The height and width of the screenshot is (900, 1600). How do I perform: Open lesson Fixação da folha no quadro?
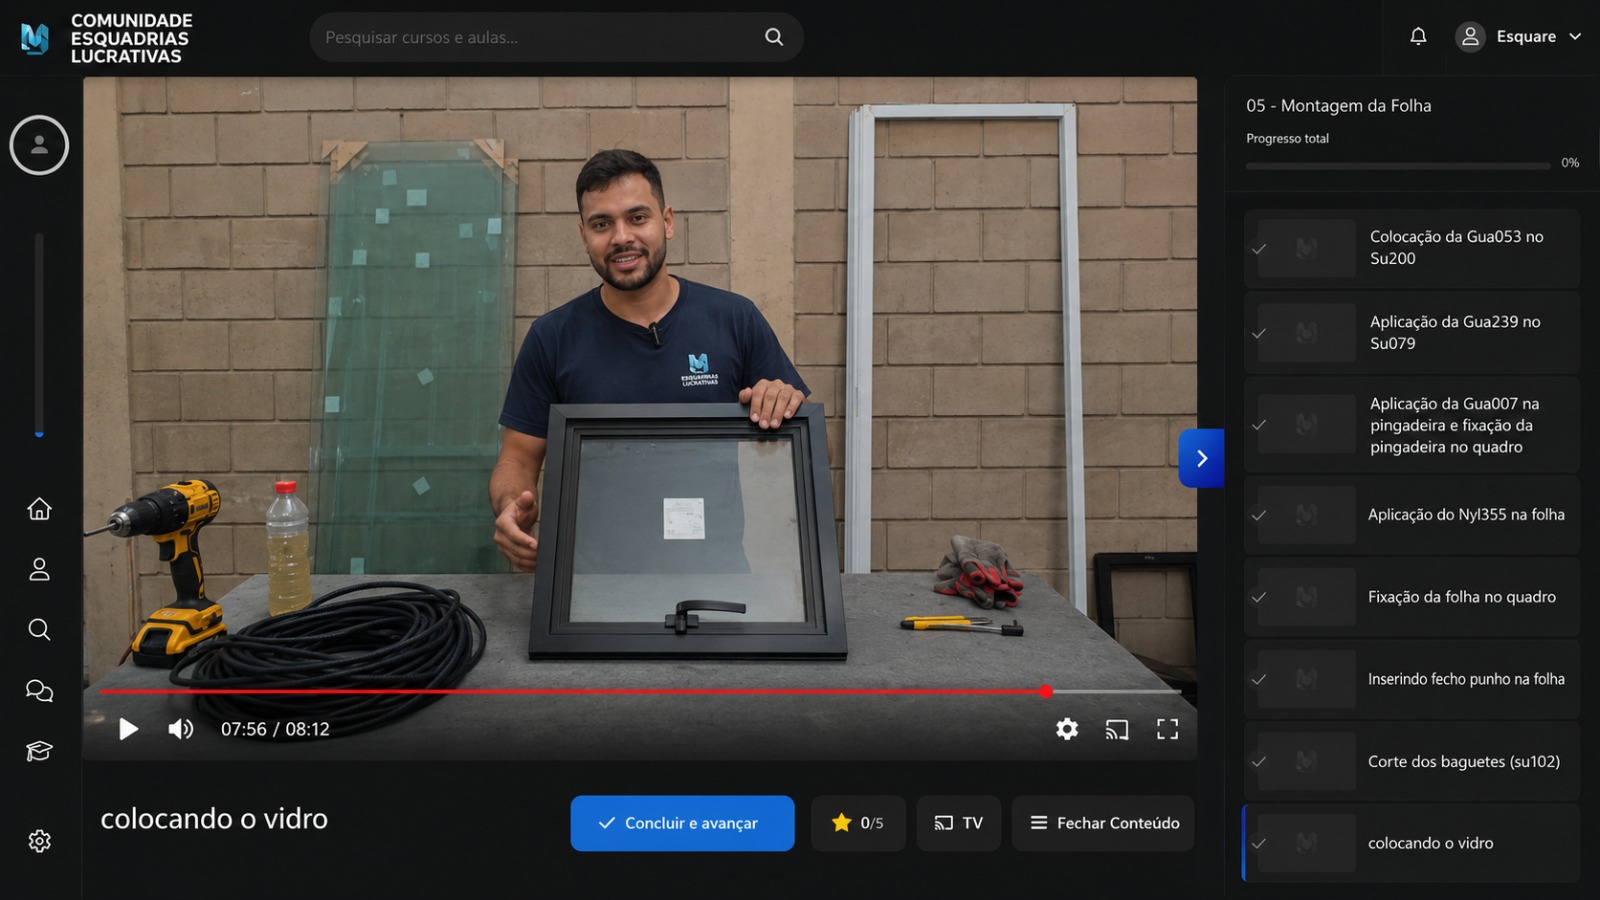click(1412, 597)
